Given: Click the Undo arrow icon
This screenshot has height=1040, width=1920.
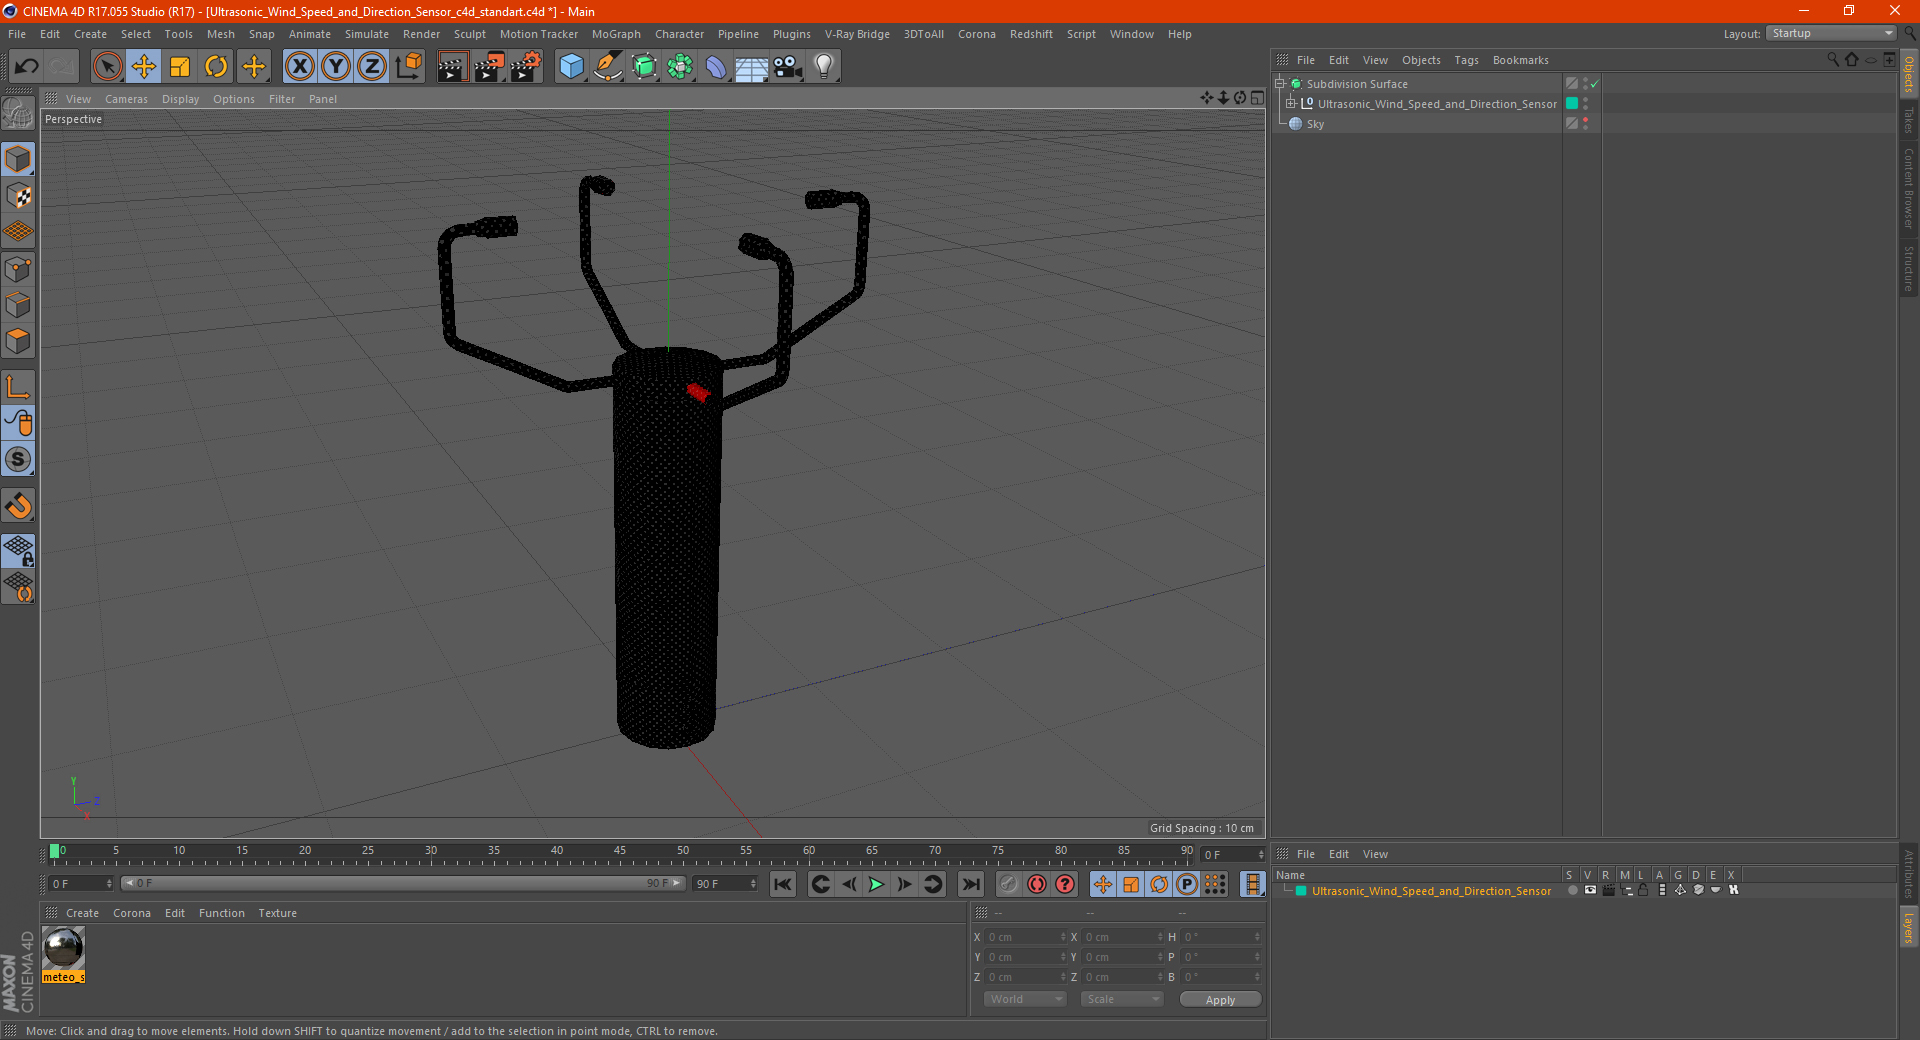Looking at the screenshot, I should [27, 67].
